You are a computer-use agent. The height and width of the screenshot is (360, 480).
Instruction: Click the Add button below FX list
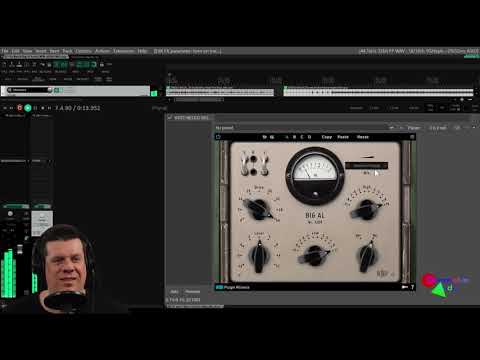point(174,292)
